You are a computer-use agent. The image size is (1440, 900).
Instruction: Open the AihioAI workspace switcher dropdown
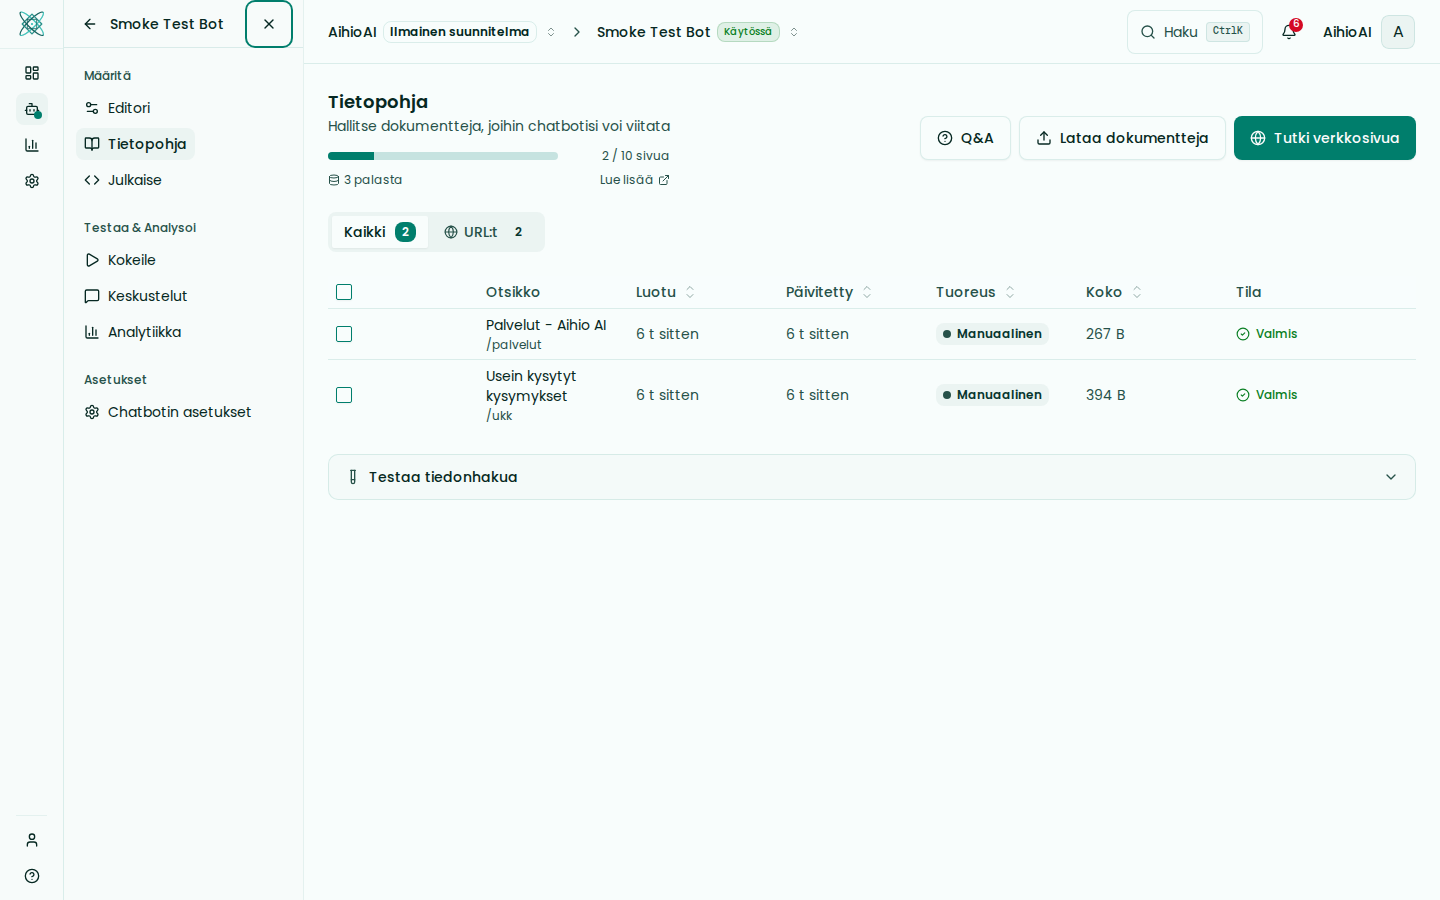pos(551,32)
